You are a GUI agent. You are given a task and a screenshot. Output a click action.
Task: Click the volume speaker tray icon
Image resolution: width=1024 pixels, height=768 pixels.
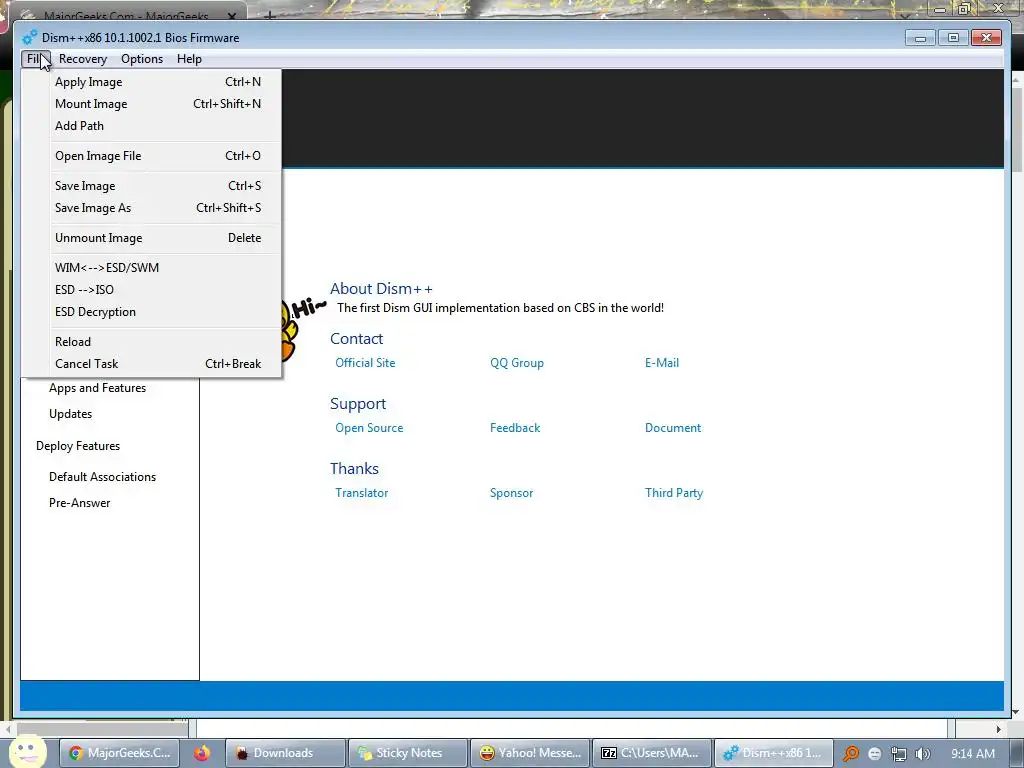[x=922, y=754]
